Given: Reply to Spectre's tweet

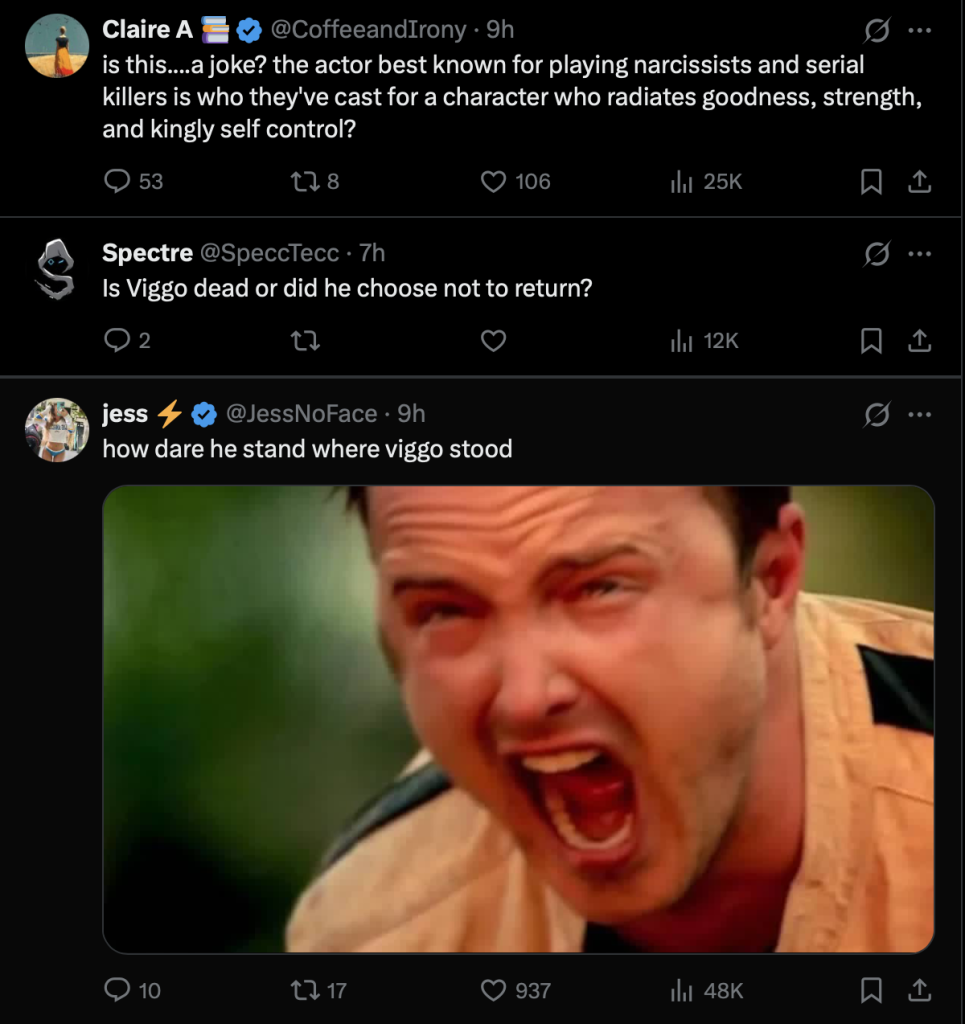Looking at the screenshot, I should [118, 341].
